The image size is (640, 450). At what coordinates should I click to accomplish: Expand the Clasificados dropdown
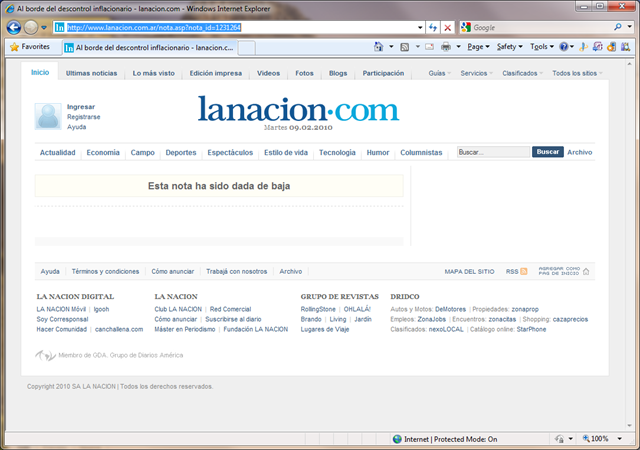(522, 73)
